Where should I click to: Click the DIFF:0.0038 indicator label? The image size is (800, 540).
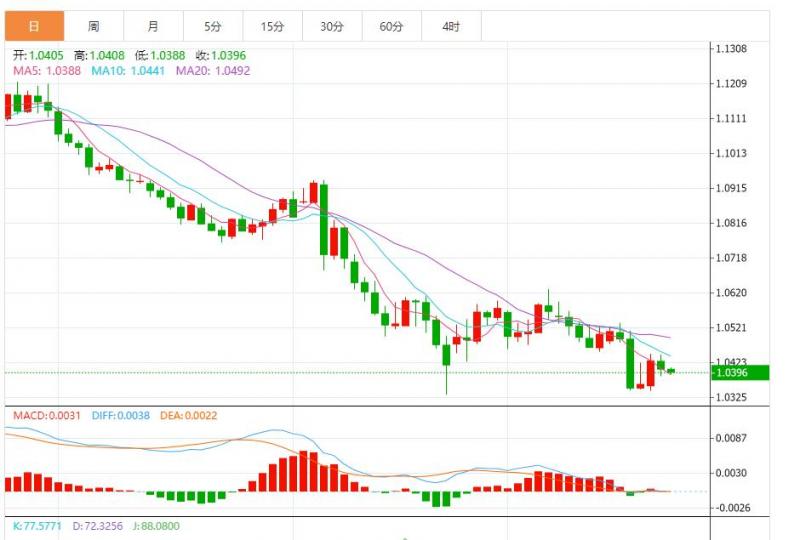coord(121,415)
